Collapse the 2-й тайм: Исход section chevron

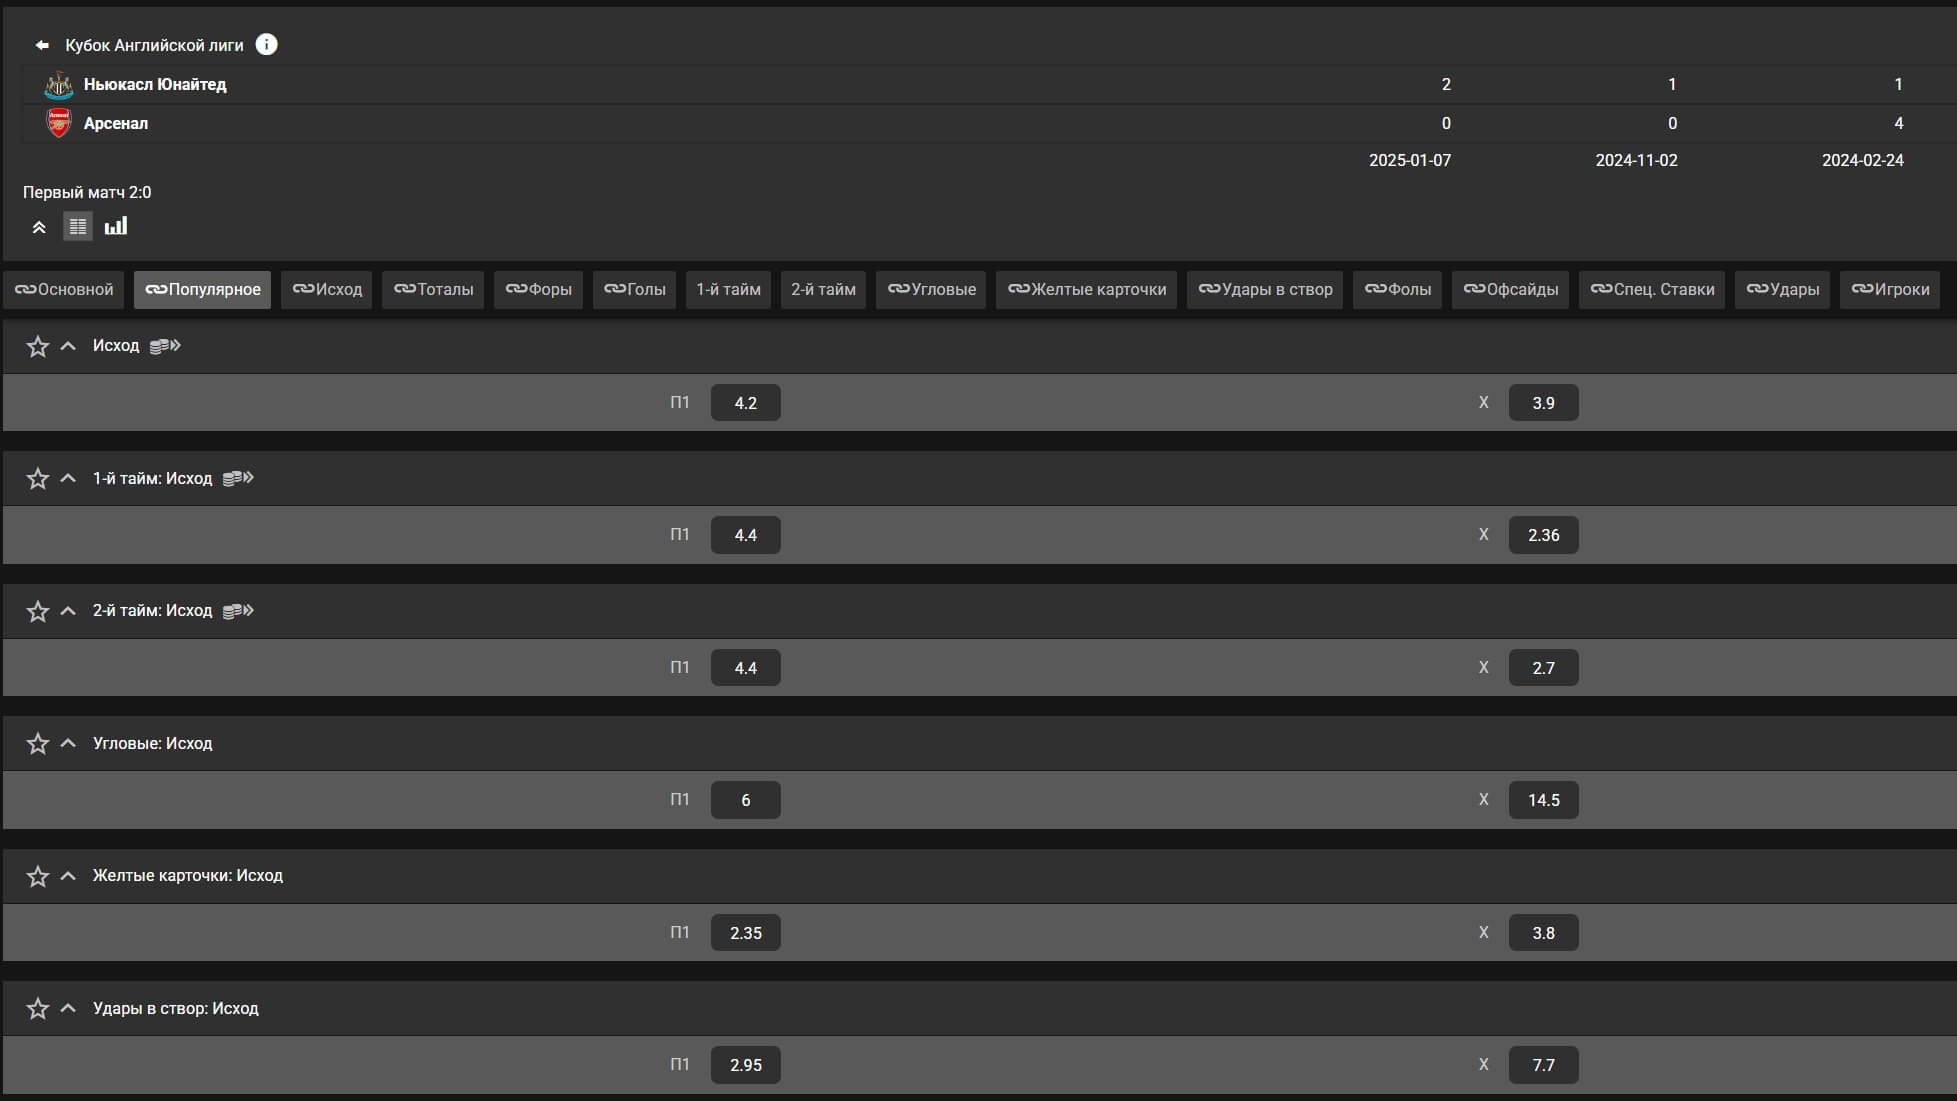tap(68, 611)
